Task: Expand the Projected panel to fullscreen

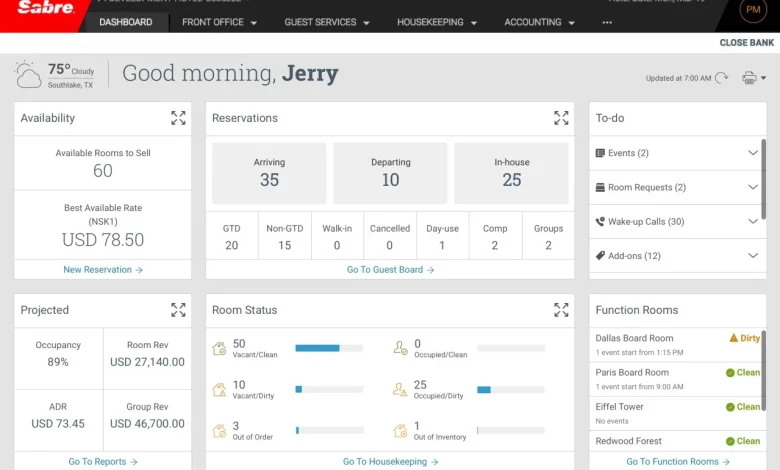Action: tap(178, 310)
